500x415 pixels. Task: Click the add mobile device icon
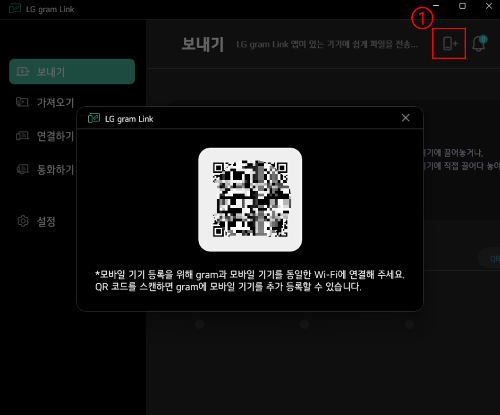[450, 44]
